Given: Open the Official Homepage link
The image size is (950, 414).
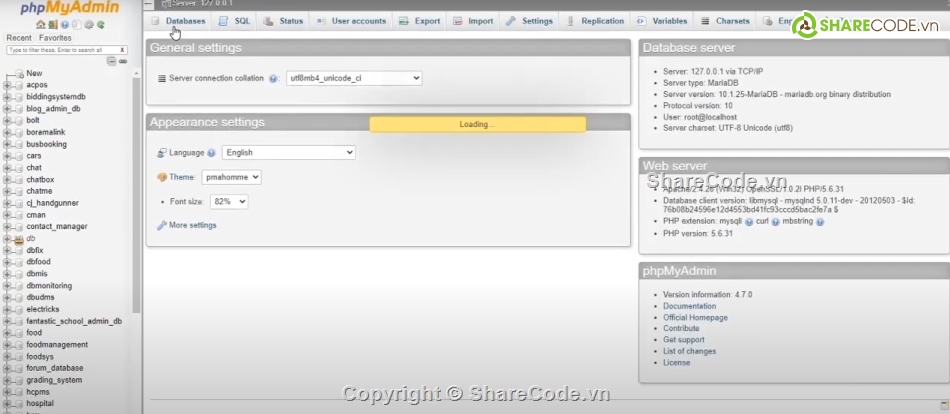Looking at the screenshot, I should [x=696, y=318].
